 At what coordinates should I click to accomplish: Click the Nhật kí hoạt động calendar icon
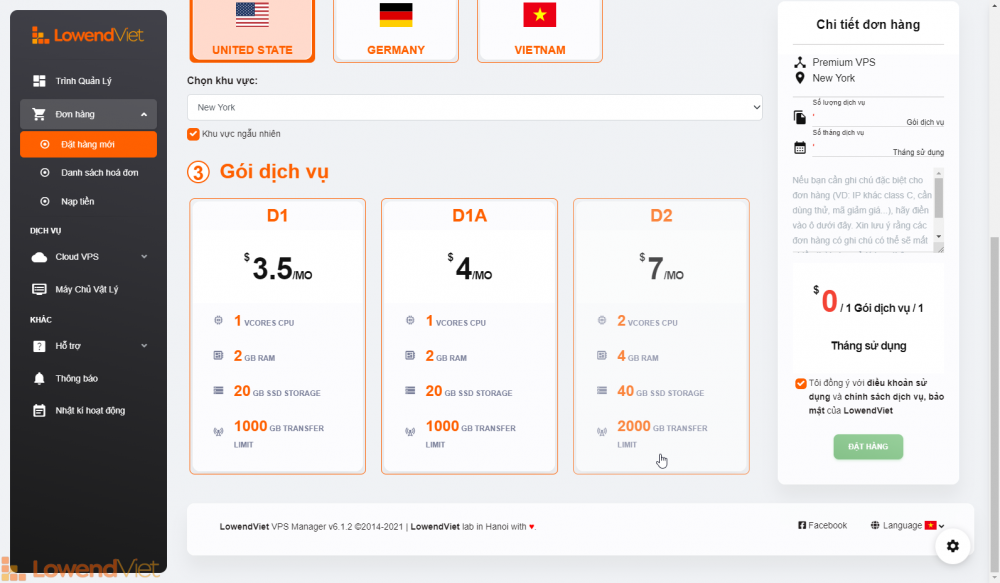coord(39,411)
